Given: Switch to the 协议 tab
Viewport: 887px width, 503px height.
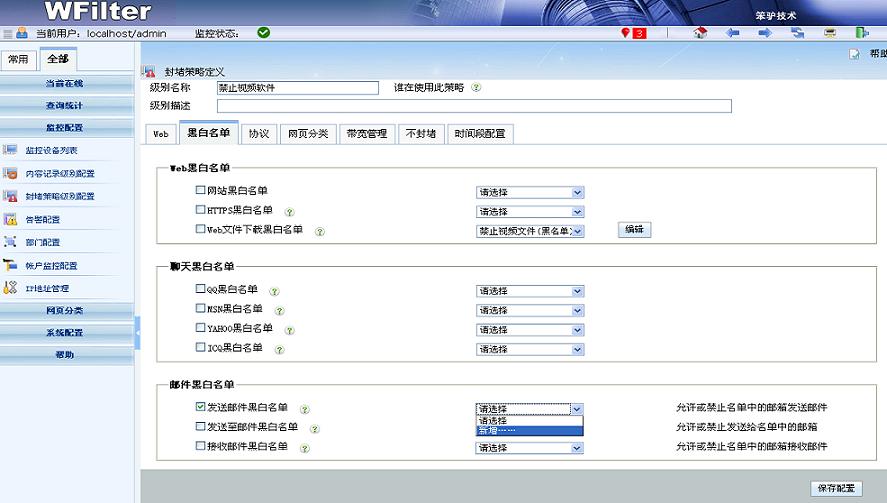Looking at the screenshot, I should pos(258,134).
